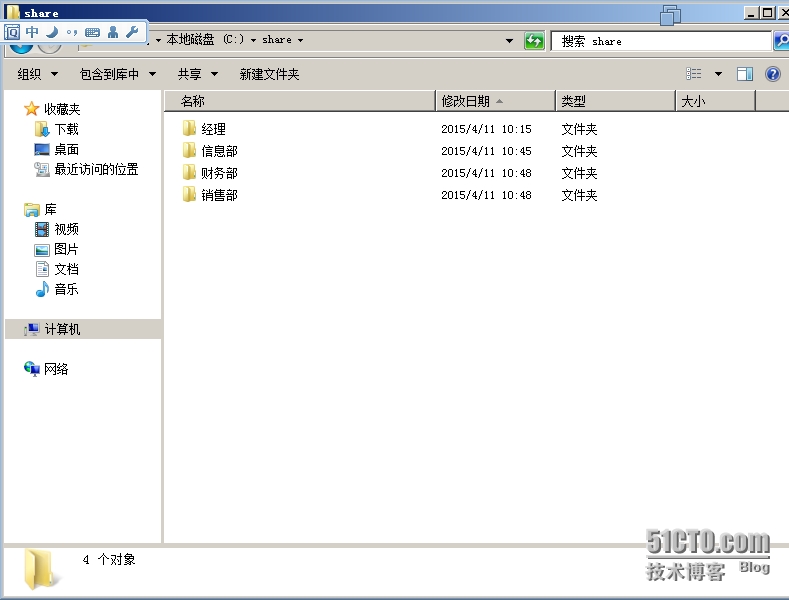Click the 视频 library icon
This screenshot has width=789, height=600.
pos(42,230)
